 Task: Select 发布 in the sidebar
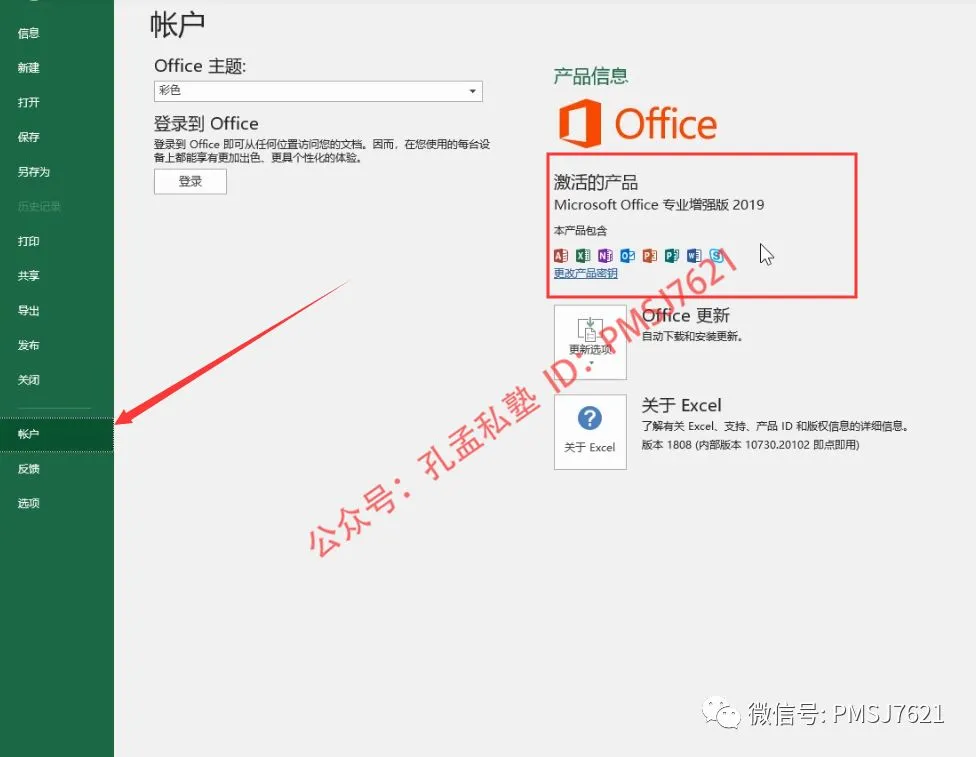coord(29,345)
